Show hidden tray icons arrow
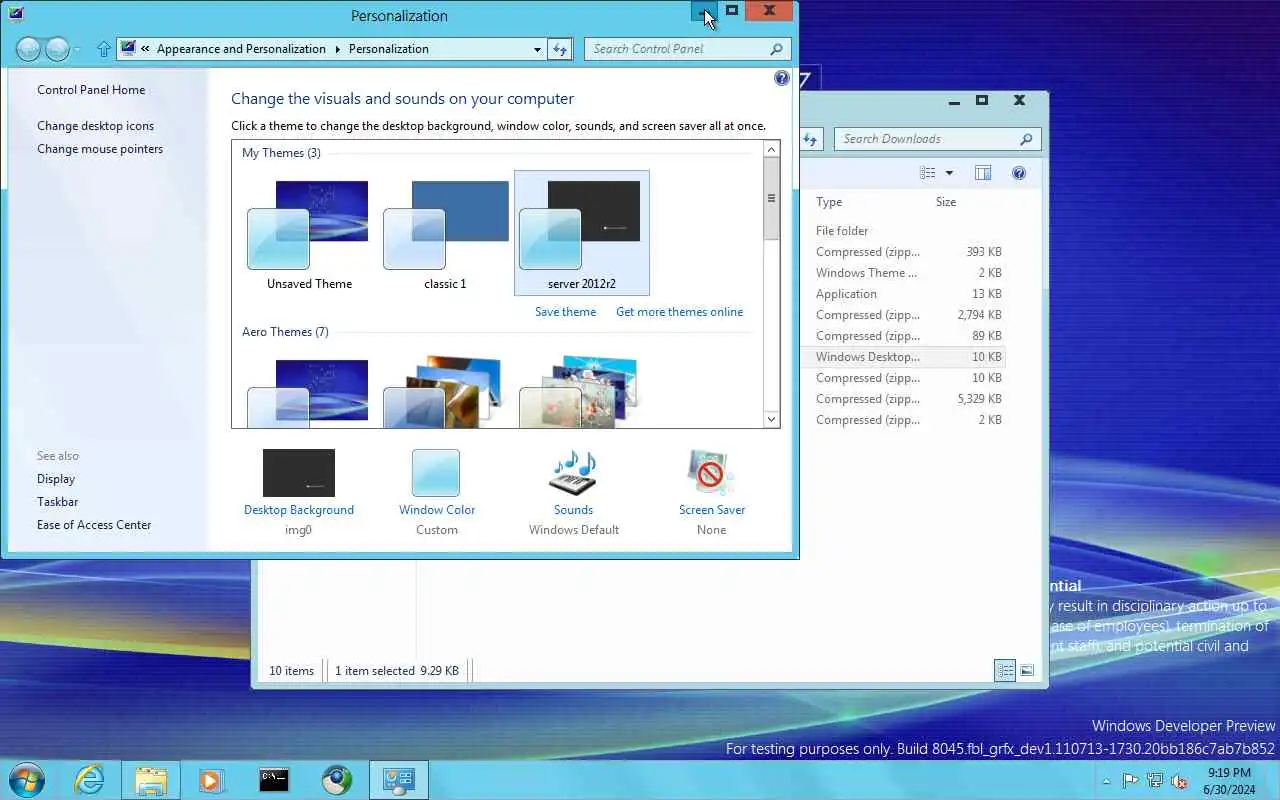Image resolution: width=1280 pixels, height=800 pixels. [x=1106, y=781]
